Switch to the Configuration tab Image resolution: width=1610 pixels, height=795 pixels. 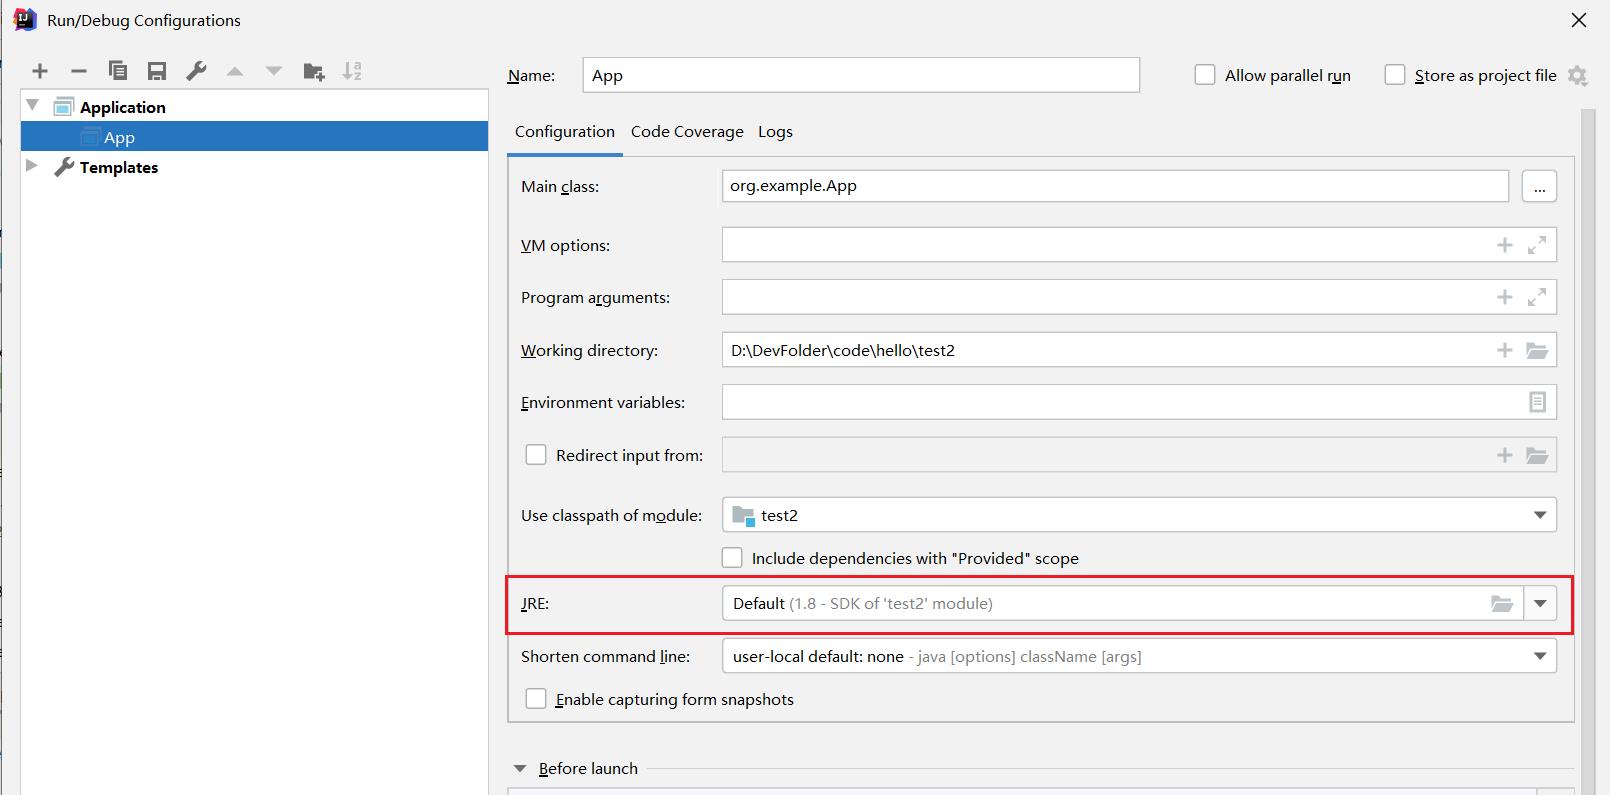[565, 132]
